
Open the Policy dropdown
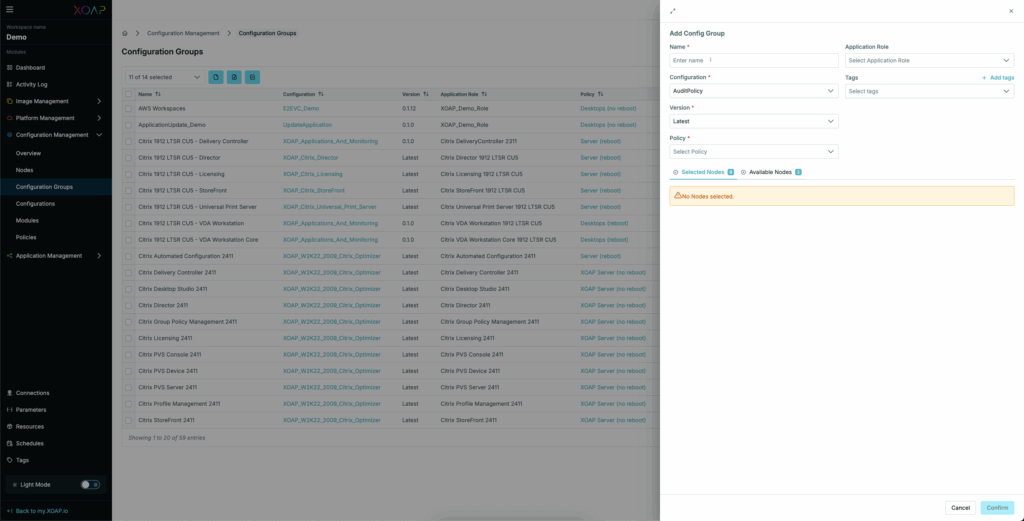[753, 151]
